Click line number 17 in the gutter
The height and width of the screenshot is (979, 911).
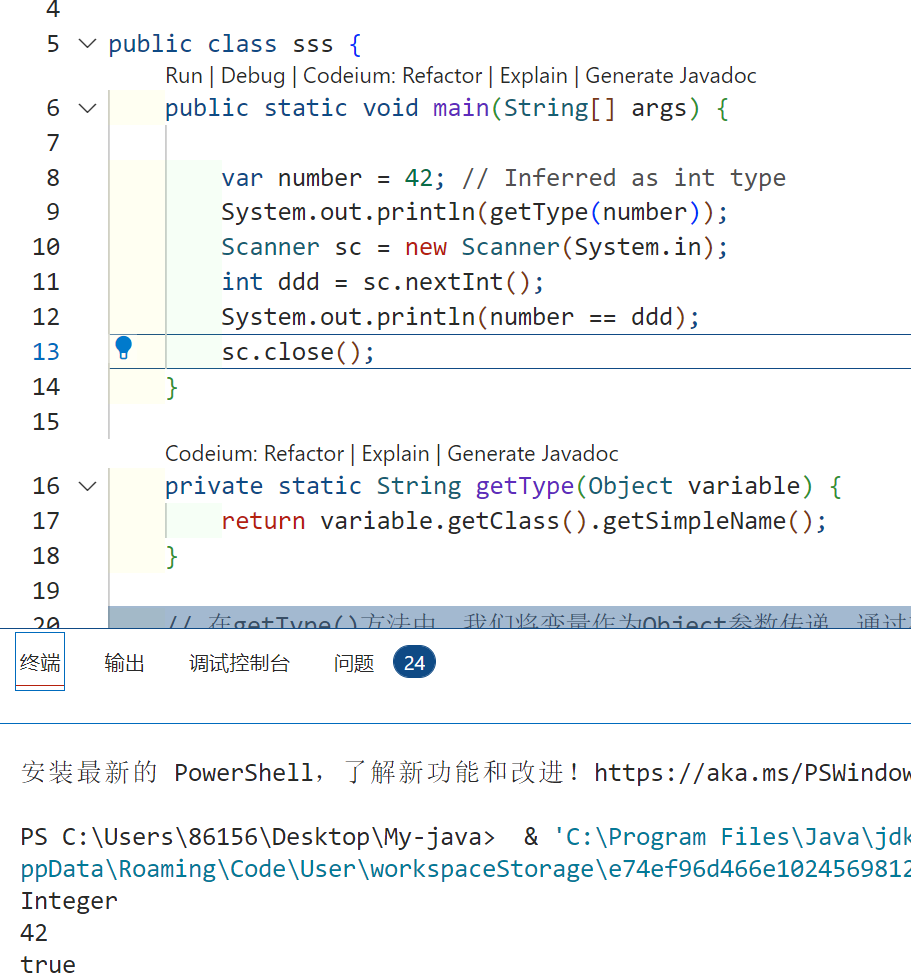[x=46, y=521]
